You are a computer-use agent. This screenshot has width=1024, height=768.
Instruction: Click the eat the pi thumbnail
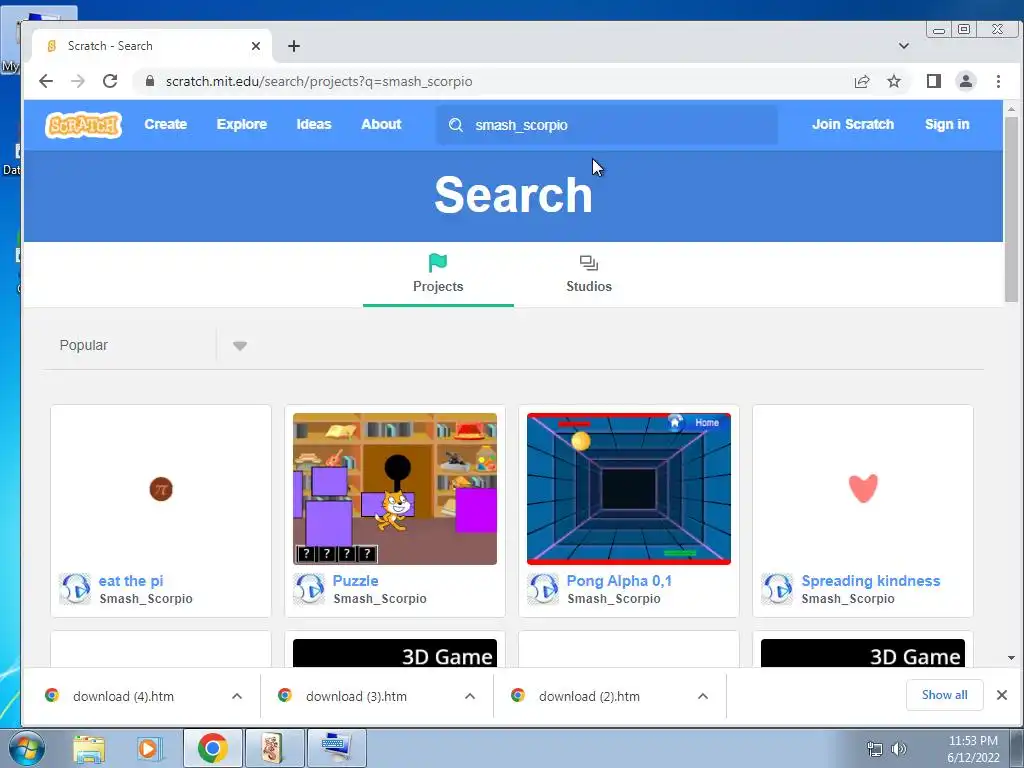point(161,488)
